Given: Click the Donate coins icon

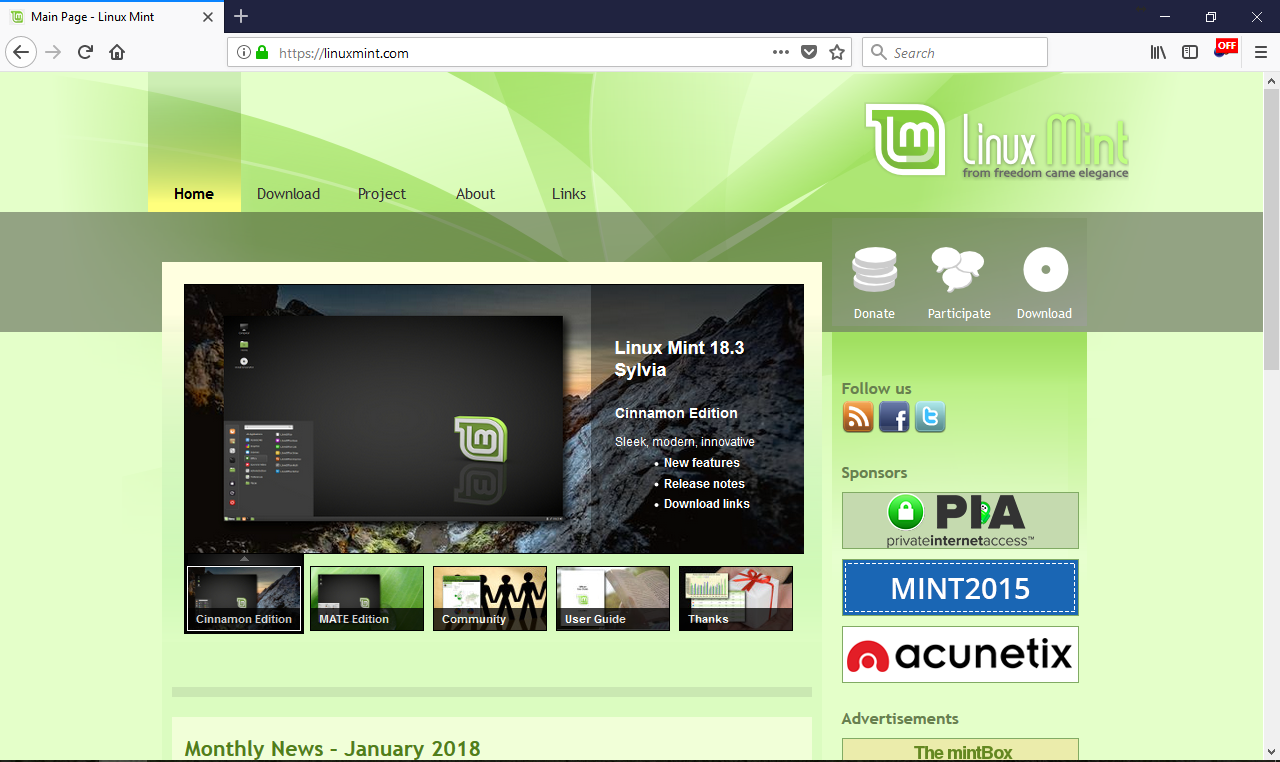Looking at the screenshot, I should point(874,271).
